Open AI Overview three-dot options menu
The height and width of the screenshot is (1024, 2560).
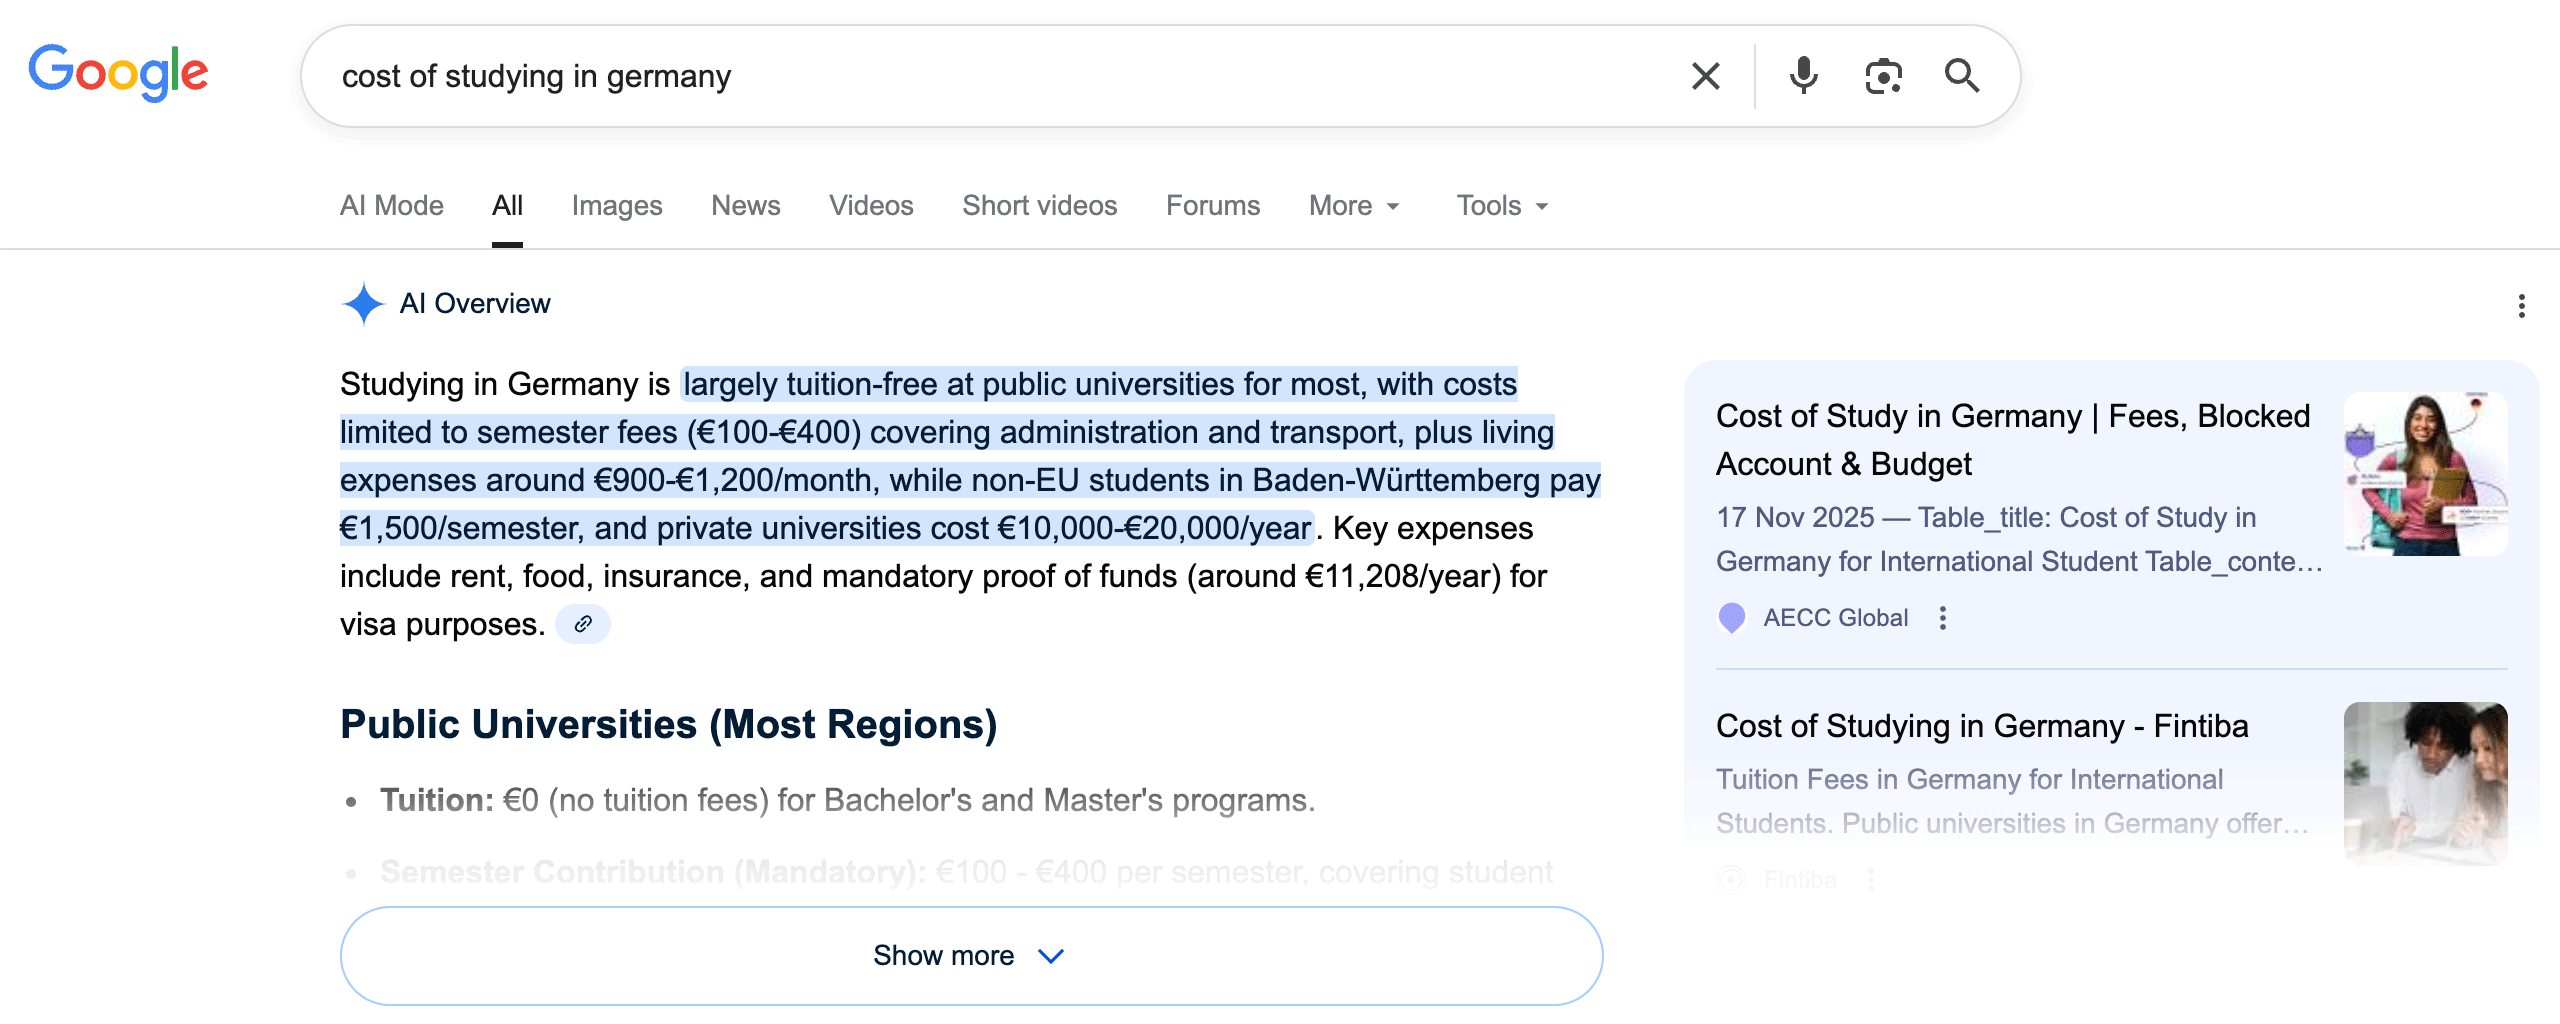coord(2521,306)
